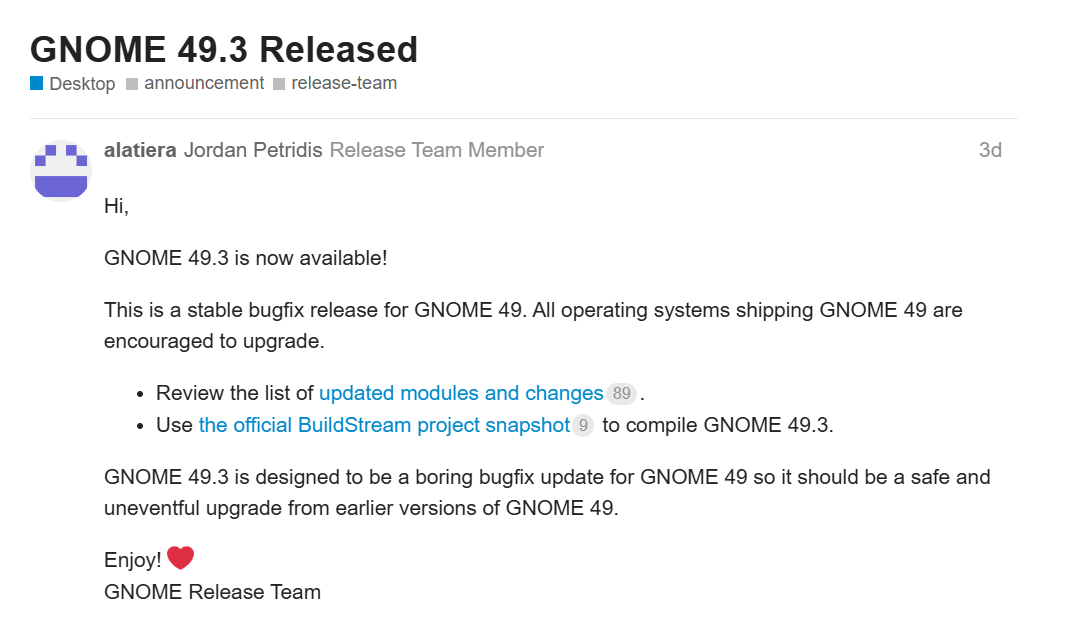
Task: Open the announcement tag
Action: (x=204, y=83)
